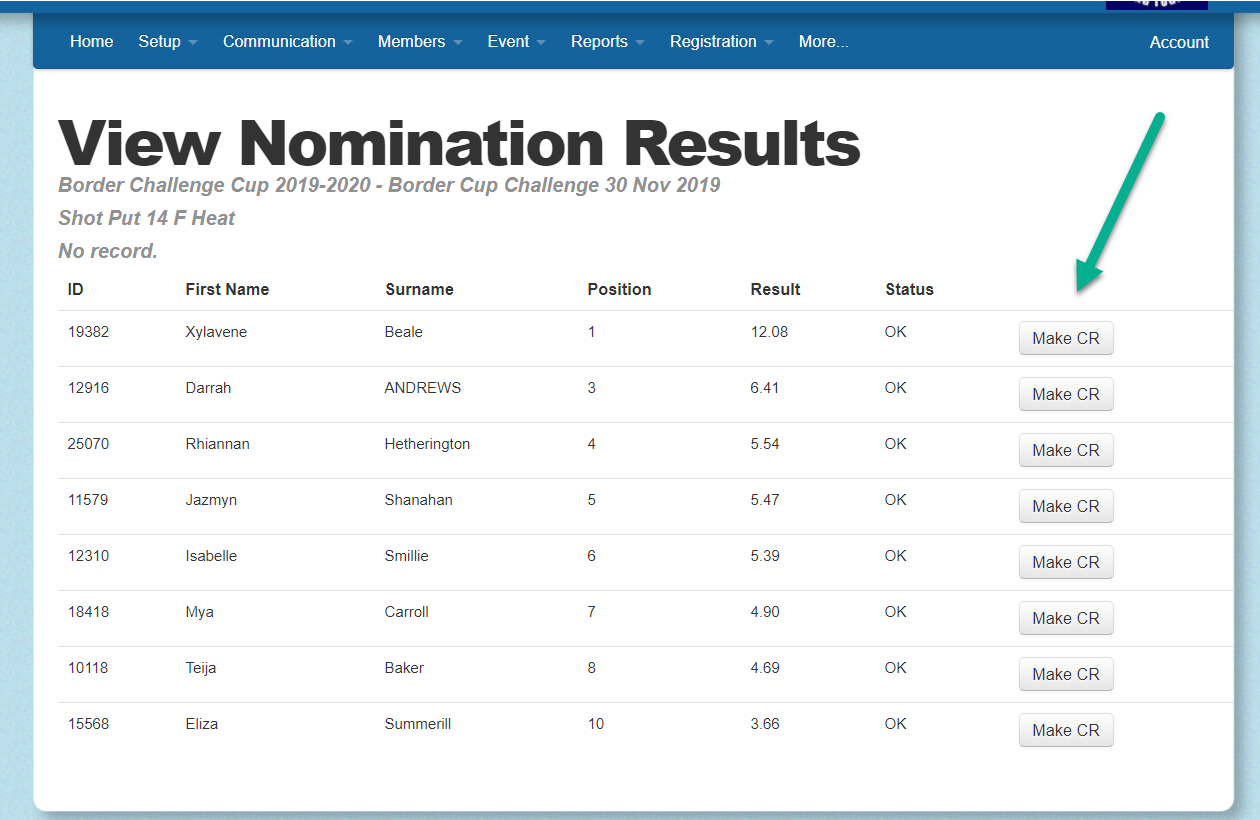Viewport: 1260px width, 820px height.
Task: Select result value 6.41
Action: pyautogui.click(x=765, y=388)
